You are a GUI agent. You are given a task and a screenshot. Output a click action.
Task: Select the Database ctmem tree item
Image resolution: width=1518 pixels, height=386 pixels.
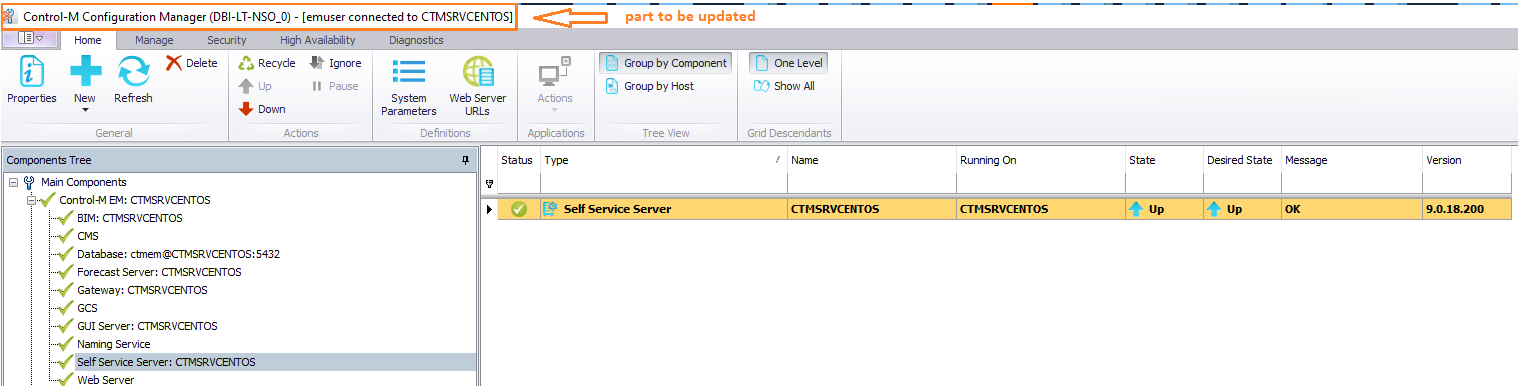coord(178,254)
